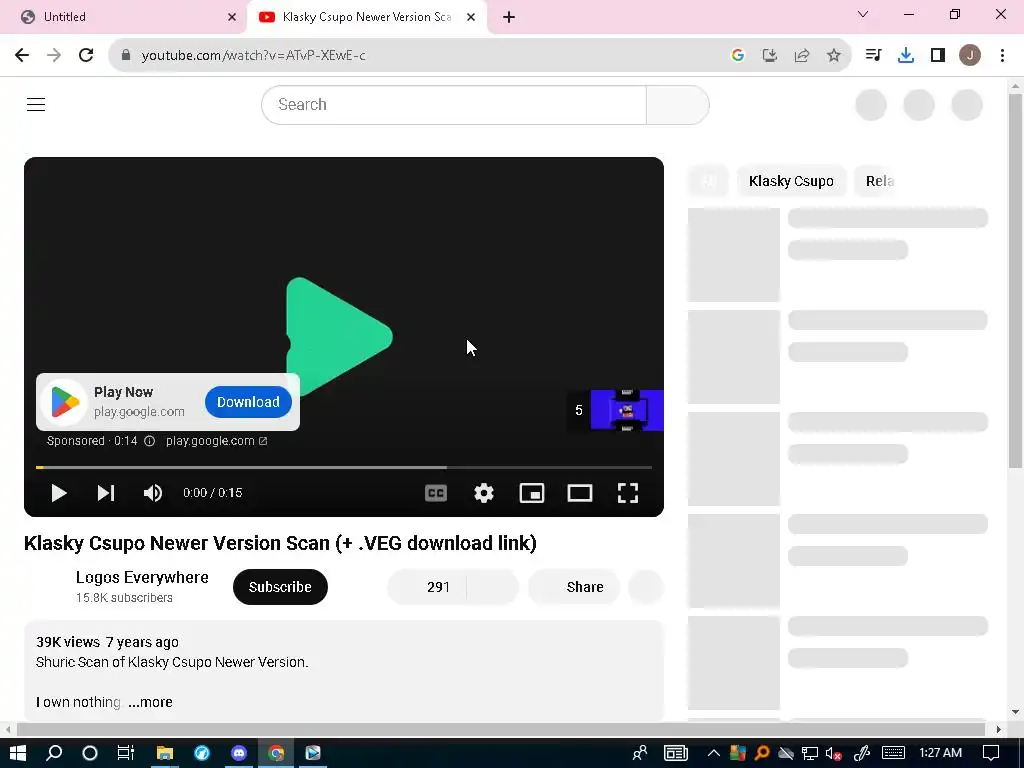Viewport: 1024px width, 768px height.
Task: Click the Google icon in address bar
Action: click(738, 56)
